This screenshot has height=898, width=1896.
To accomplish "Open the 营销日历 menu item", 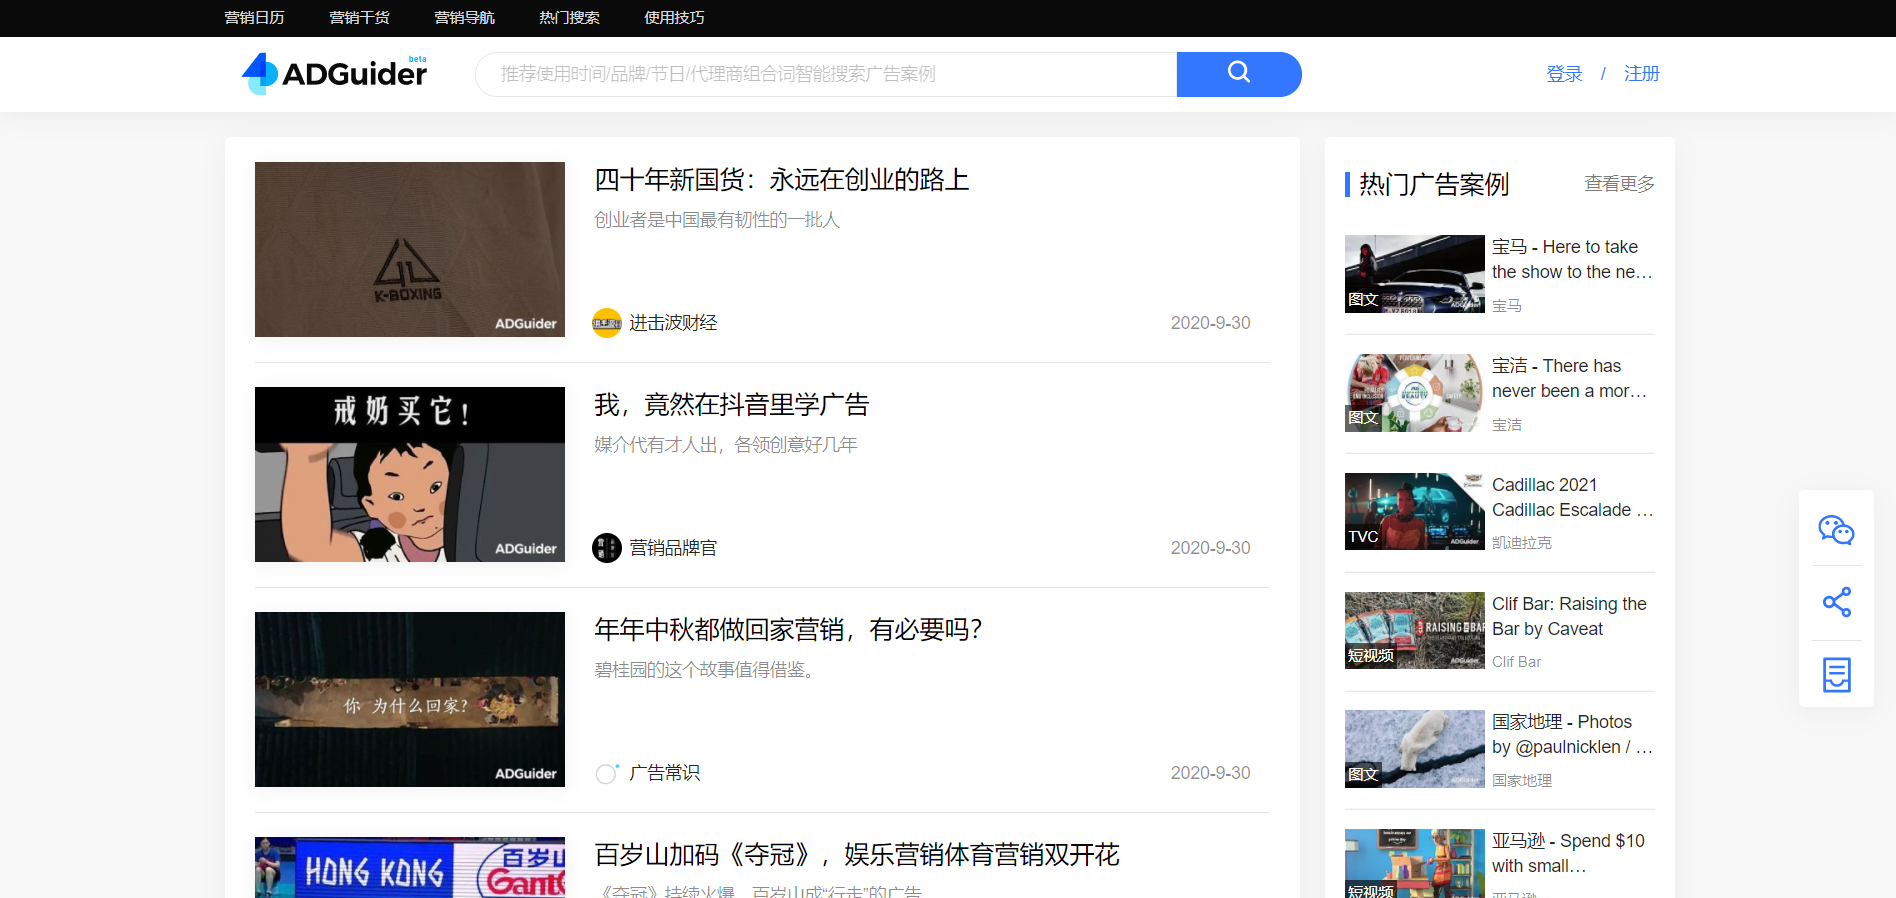I will point(254,18).
